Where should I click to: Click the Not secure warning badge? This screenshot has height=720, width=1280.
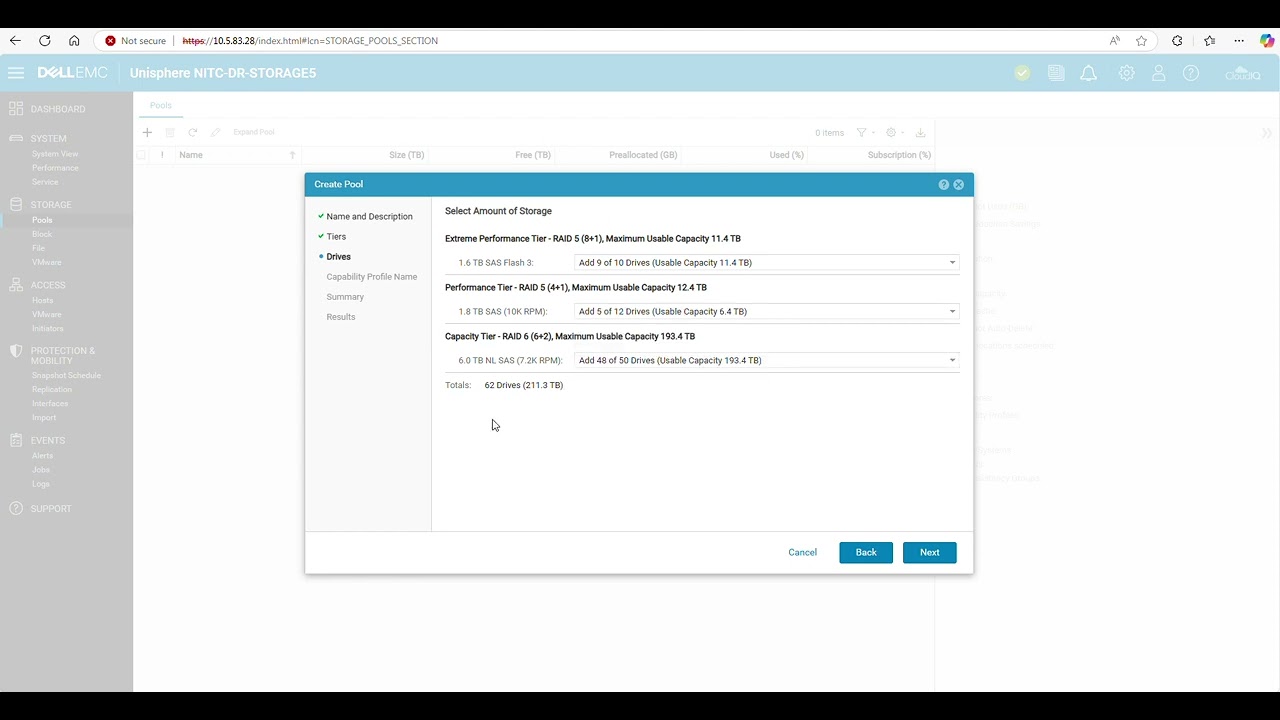click(135, 41)
